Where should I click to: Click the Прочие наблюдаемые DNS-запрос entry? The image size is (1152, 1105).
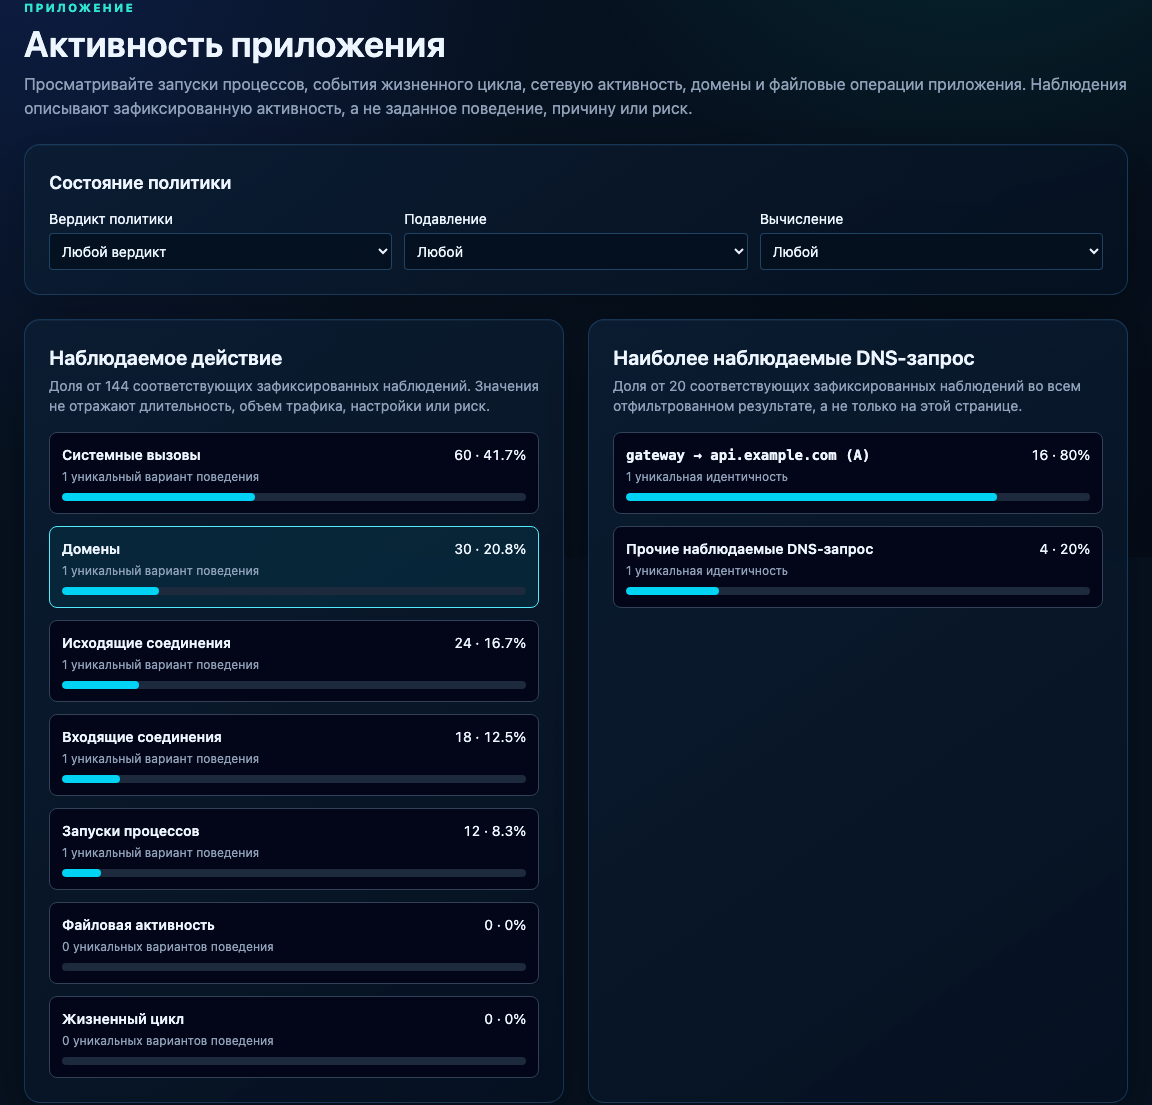point(857,567)
